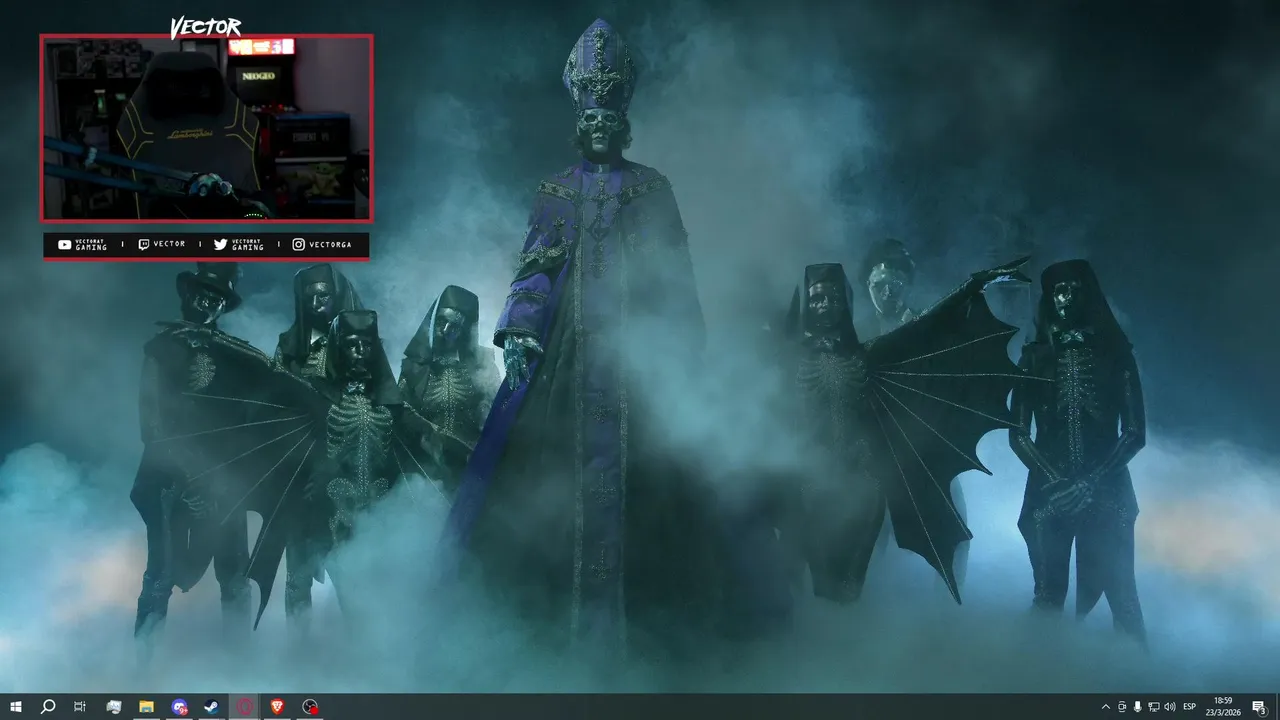1280x720 pixels.
Task: Click the Meet Now camera tray icon
Action: pos(1122,707)
